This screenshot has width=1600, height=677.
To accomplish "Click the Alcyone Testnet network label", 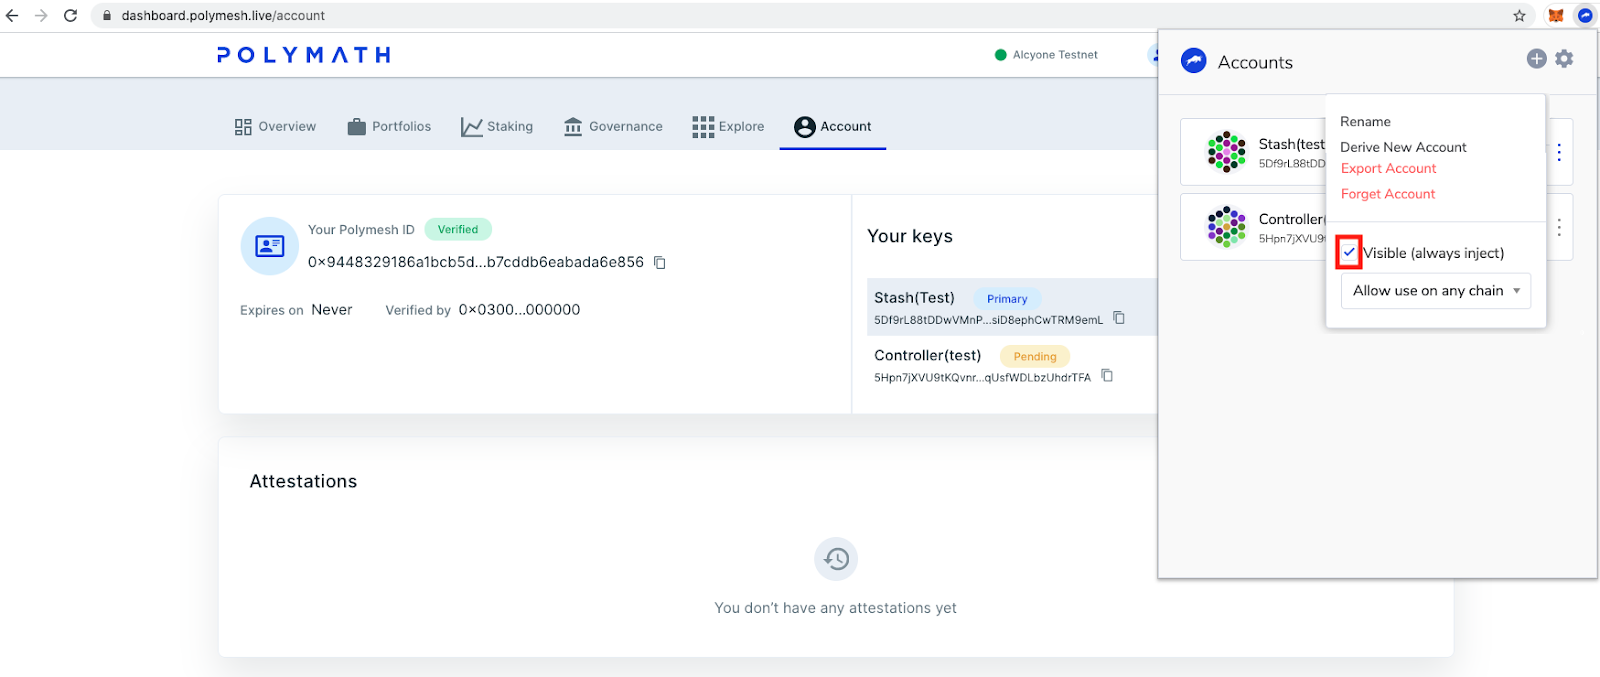I will coord(1055,55).
